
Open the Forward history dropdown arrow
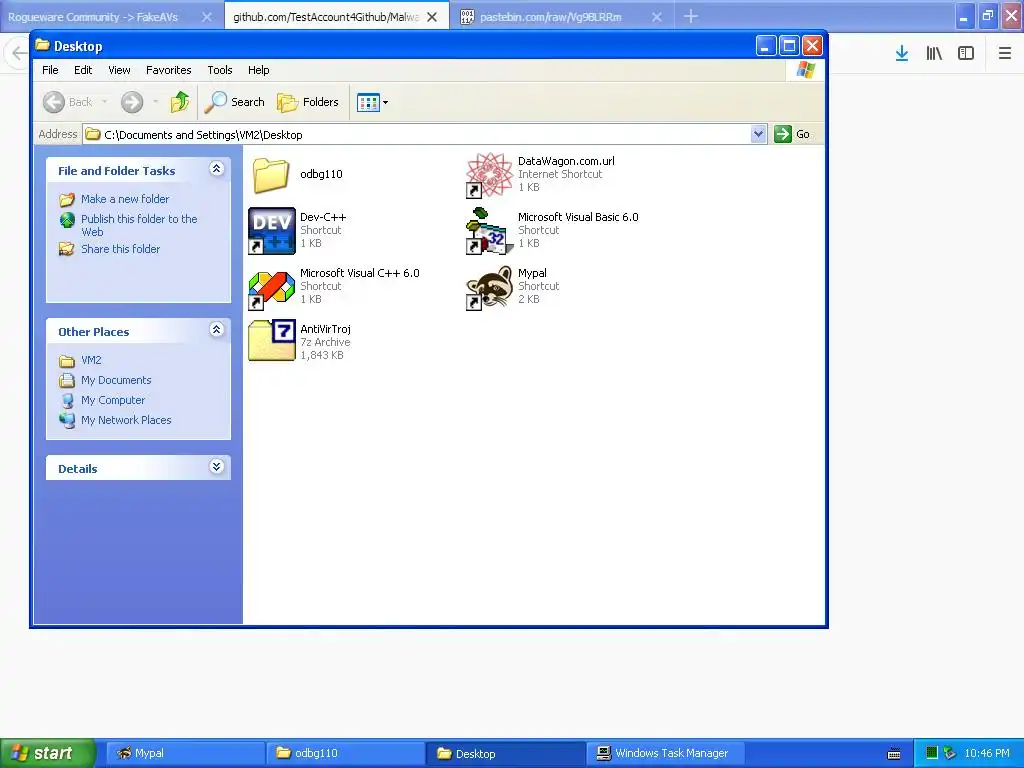(155, 102)
